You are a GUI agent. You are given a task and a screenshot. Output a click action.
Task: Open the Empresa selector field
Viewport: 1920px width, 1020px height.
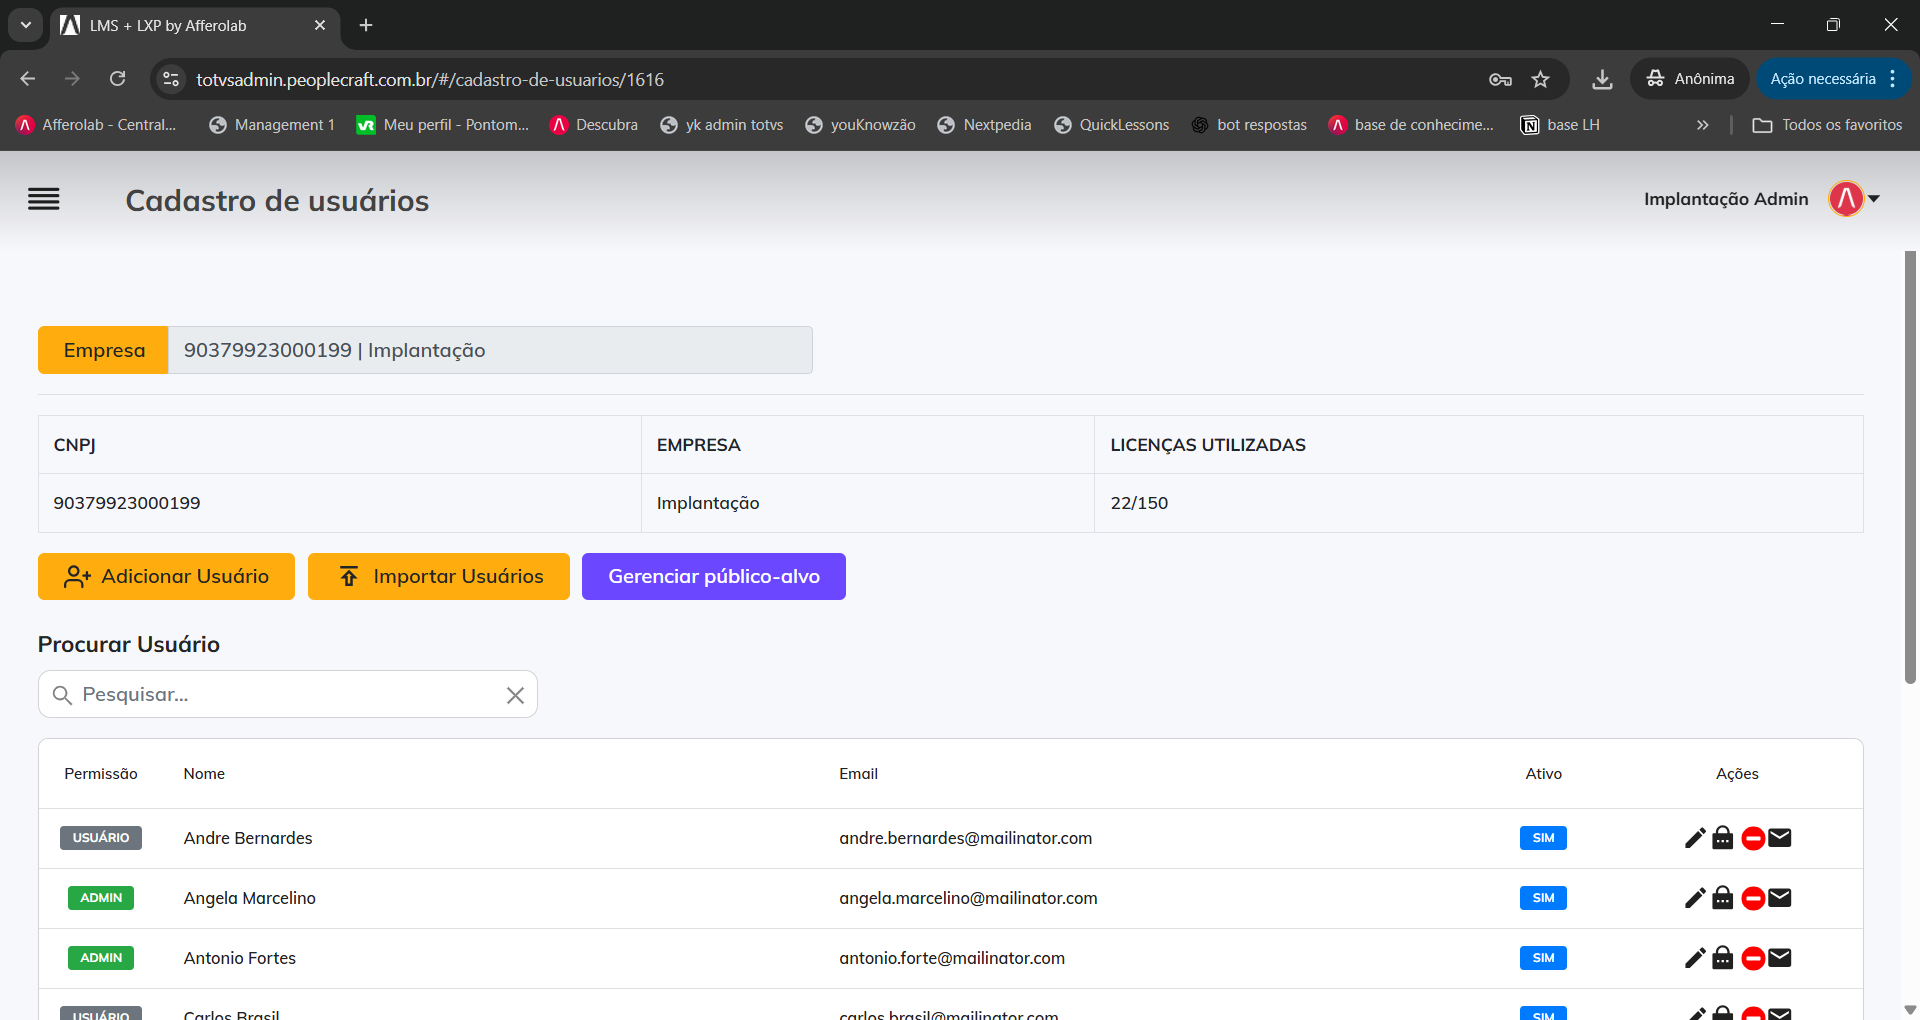coord(490,350)
